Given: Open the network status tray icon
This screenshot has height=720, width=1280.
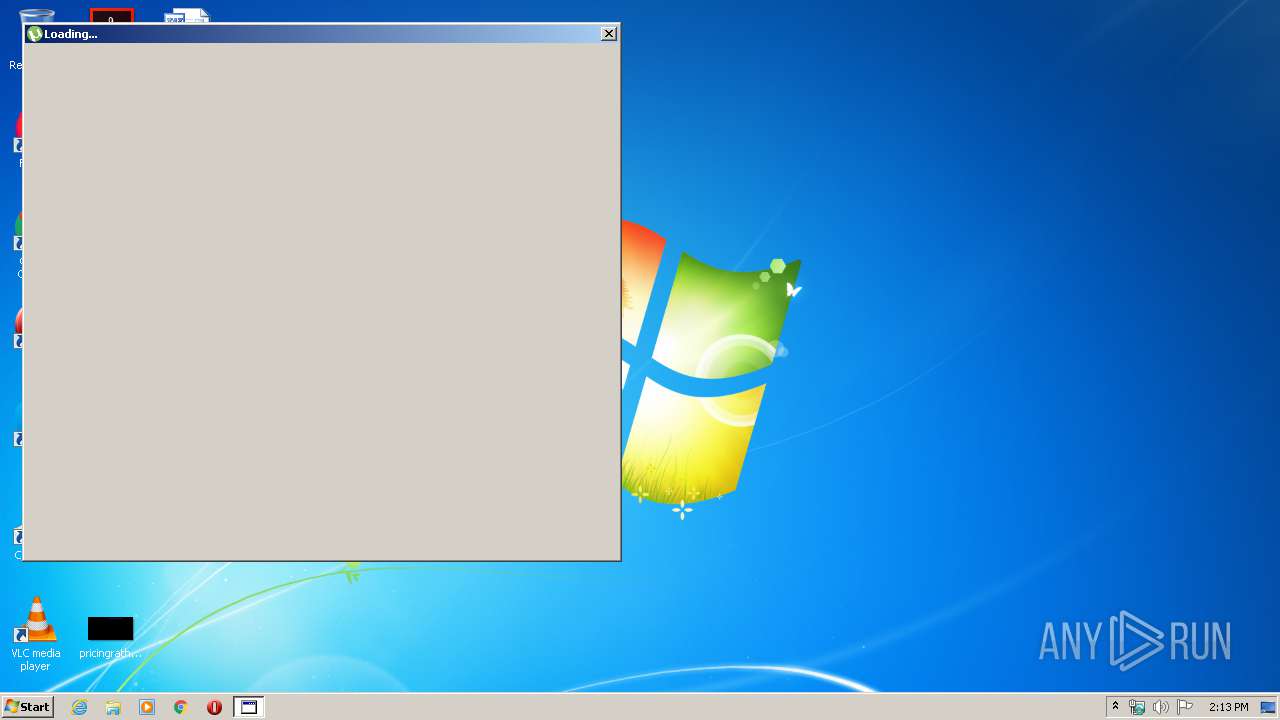Looking at the screenshot, I should [1137, 707].
